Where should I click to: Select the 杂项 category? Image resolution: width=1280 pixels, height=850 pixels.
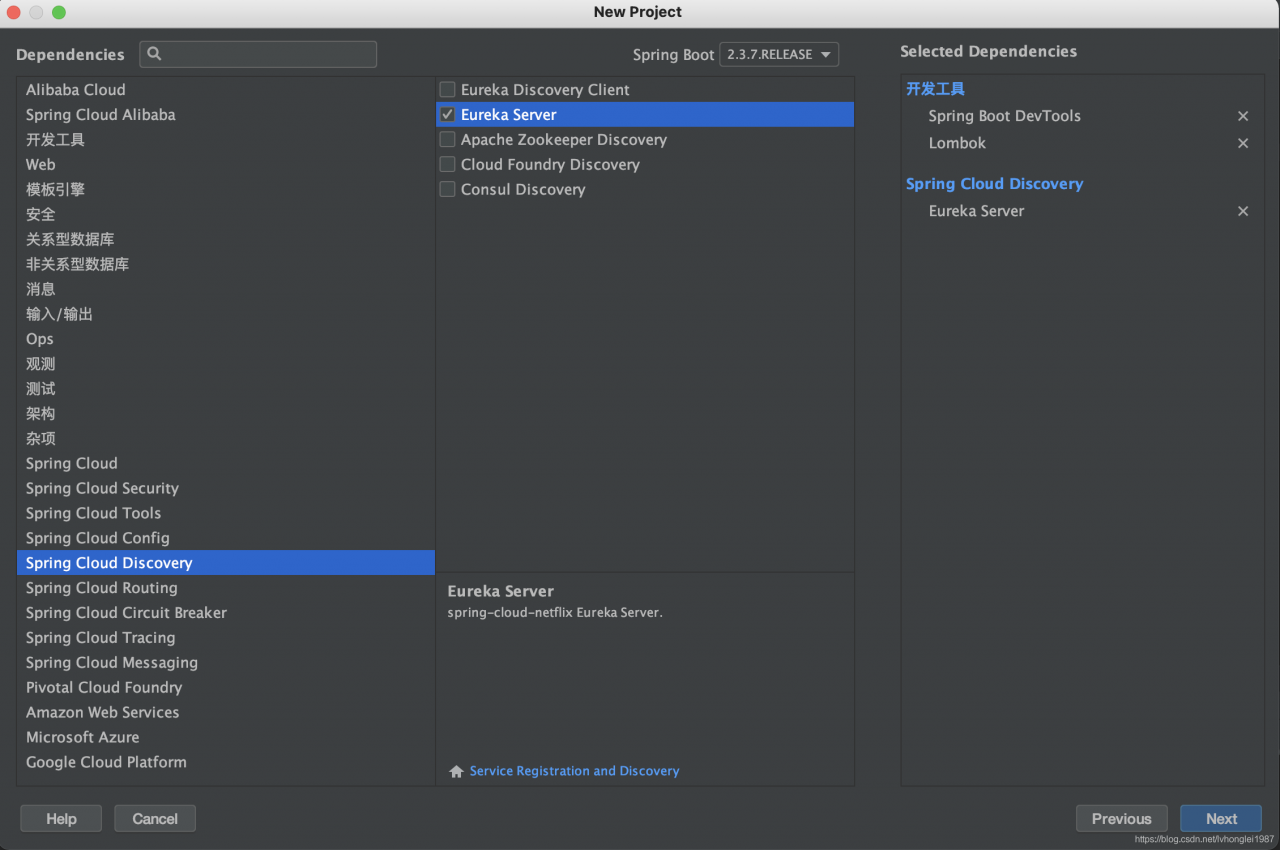click(x=226, y=439)
